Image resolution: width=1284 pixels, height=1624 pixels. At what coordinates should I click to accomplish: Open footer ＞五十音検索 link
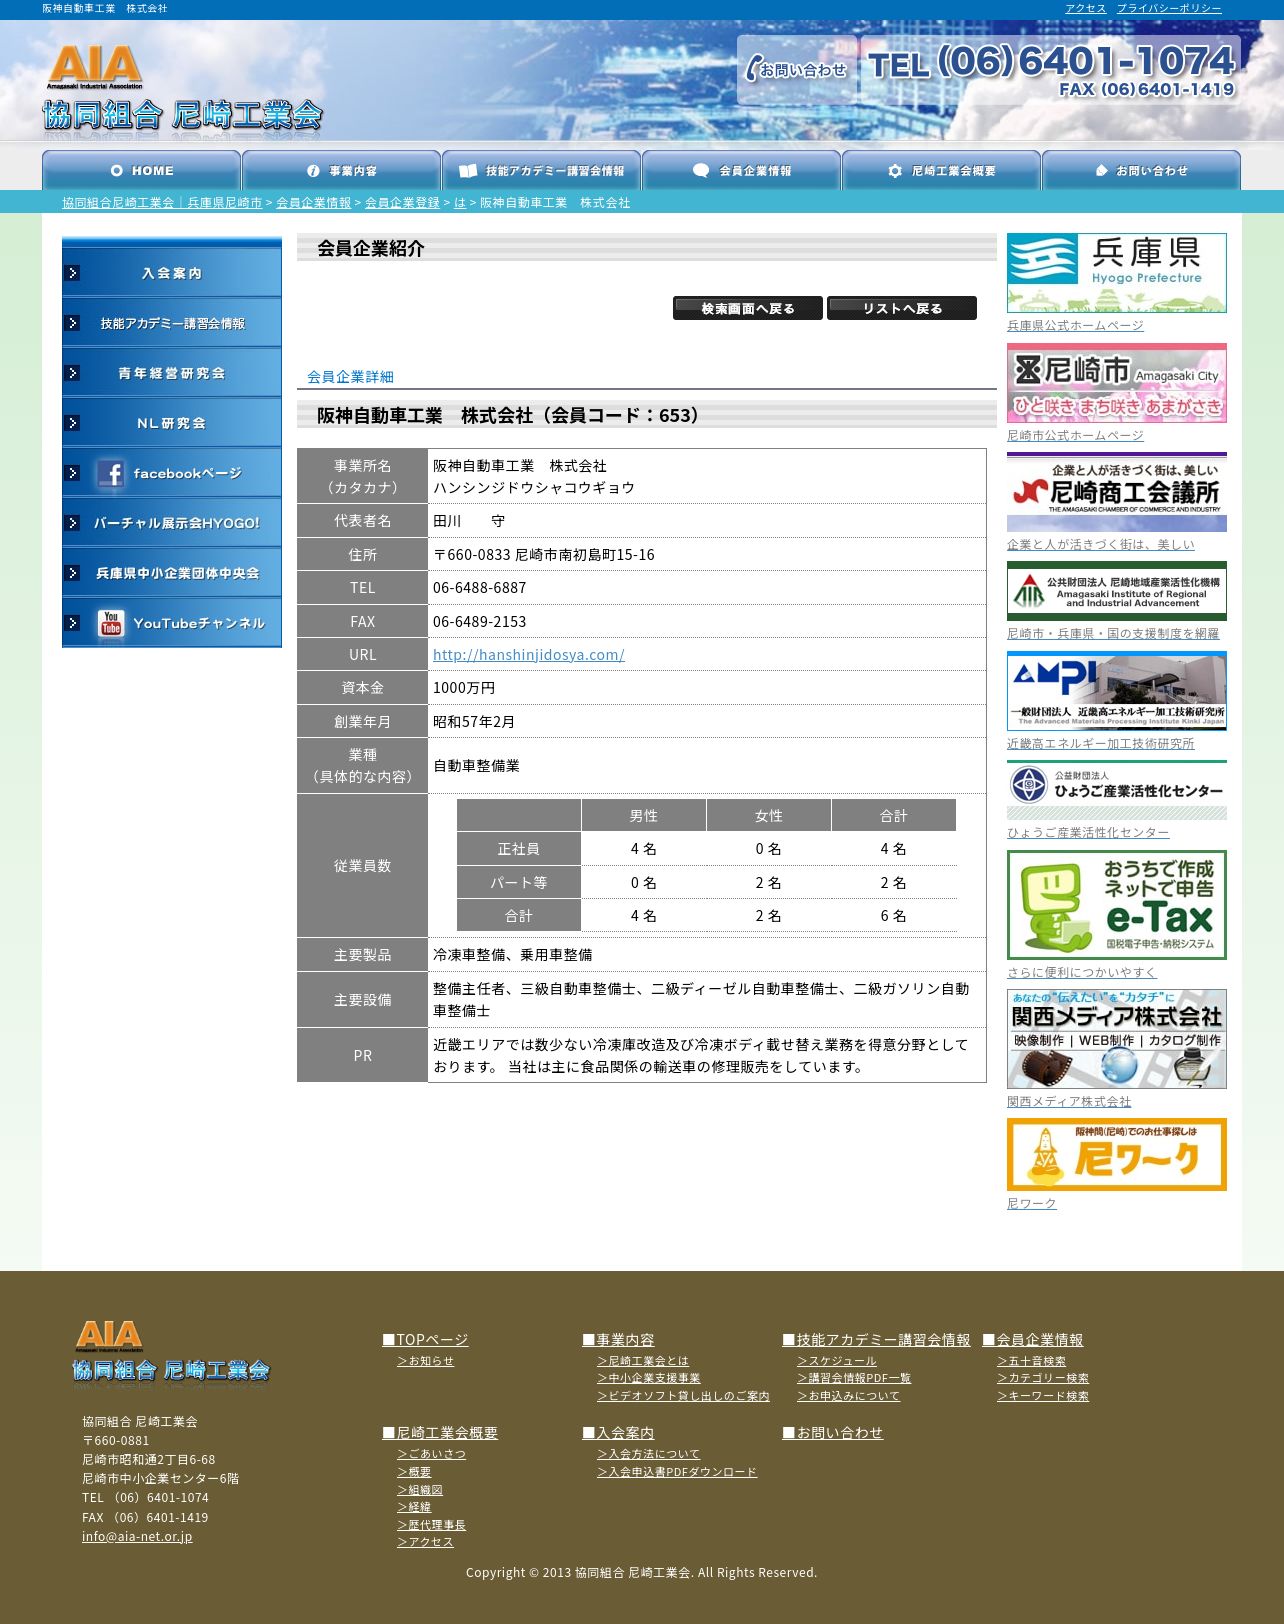pyautogui.click(x=1031, y=1361)
